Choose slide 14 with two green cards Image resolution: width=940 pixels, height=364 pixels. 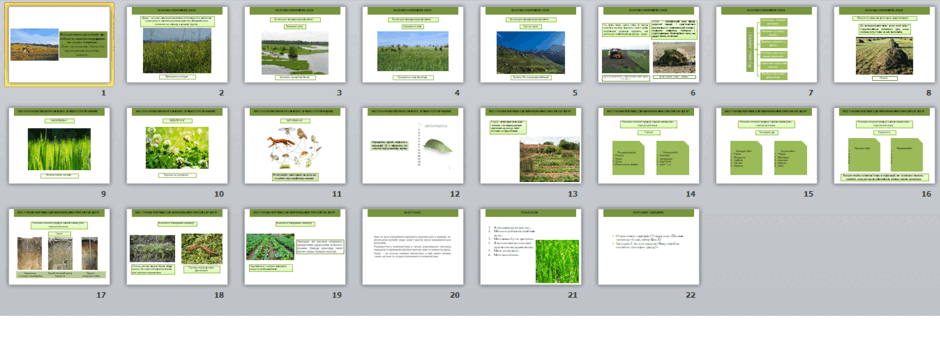[x=649, y=146]
